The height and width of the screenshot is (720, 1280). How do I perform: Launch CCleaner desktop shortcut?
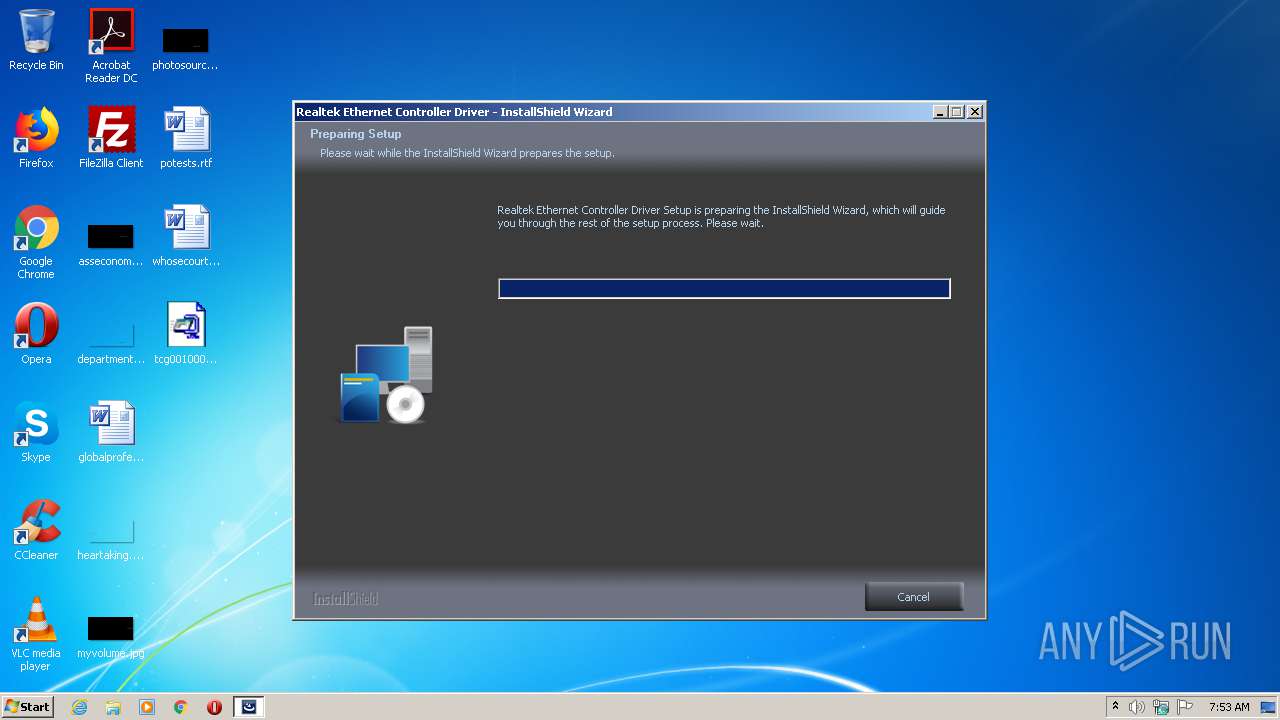pyautogui.click(x=36, y=530)
